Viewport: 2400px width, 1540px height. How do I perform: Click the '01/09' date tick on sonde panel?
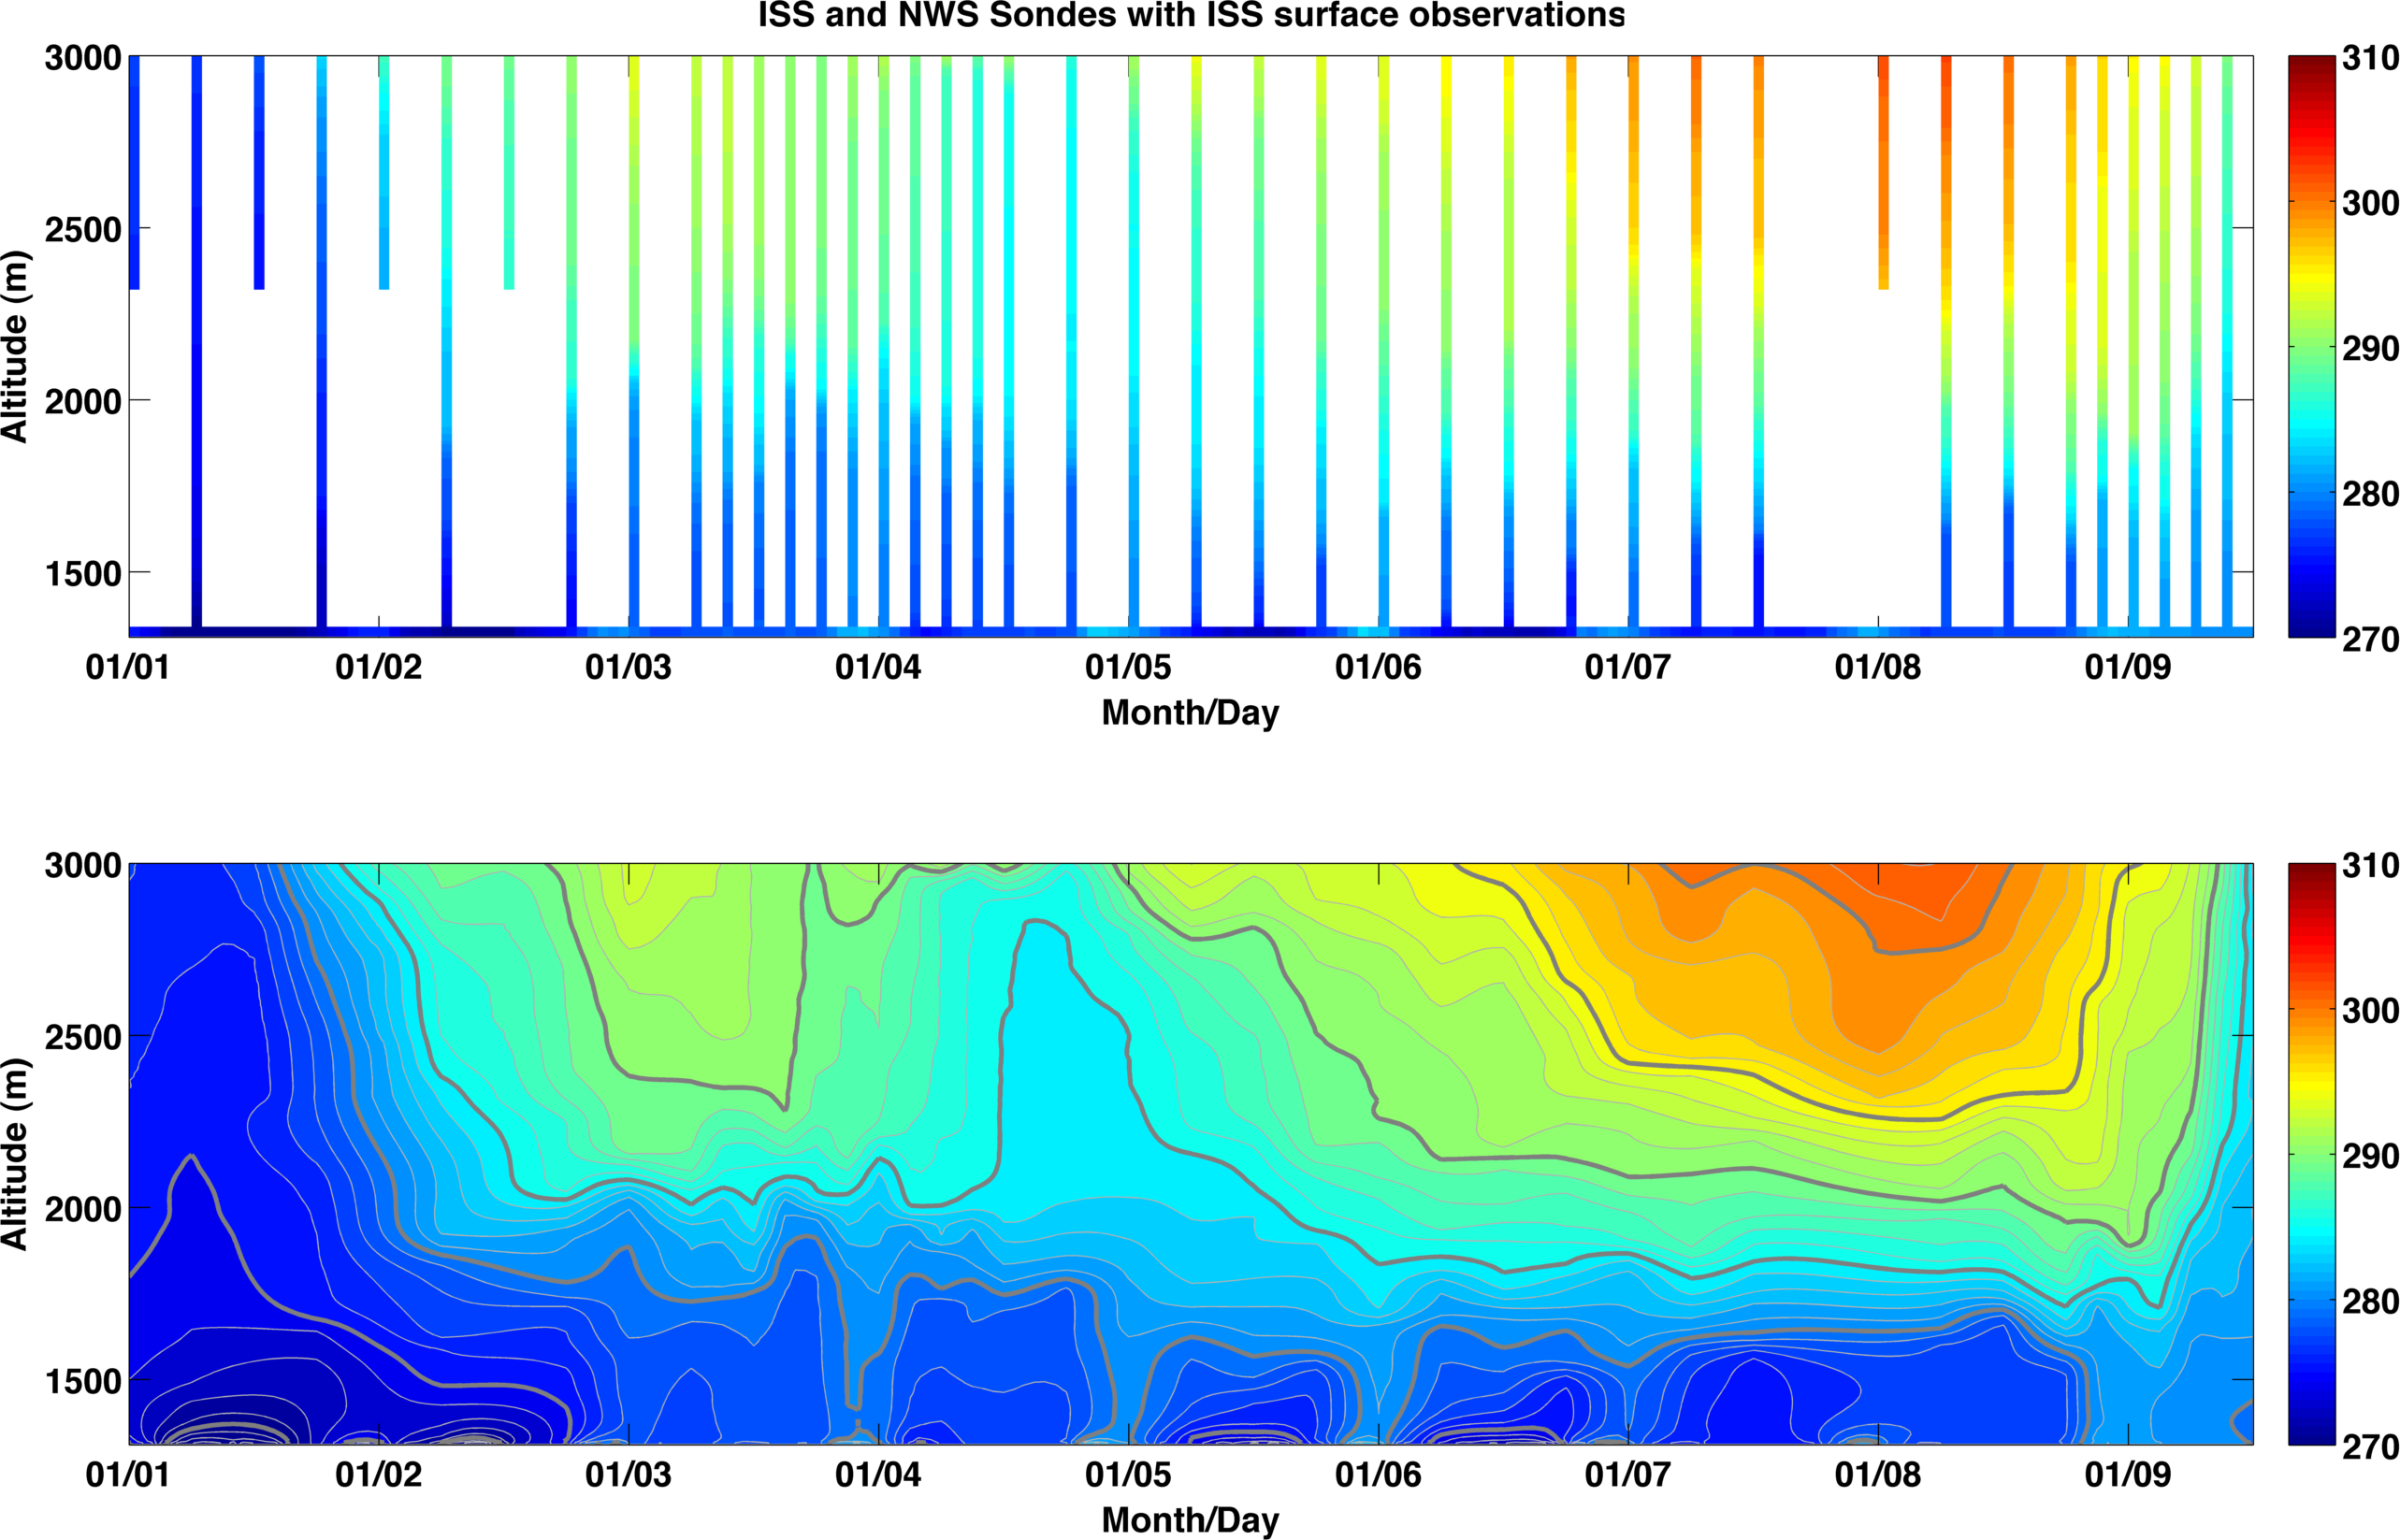point(2128,667)
